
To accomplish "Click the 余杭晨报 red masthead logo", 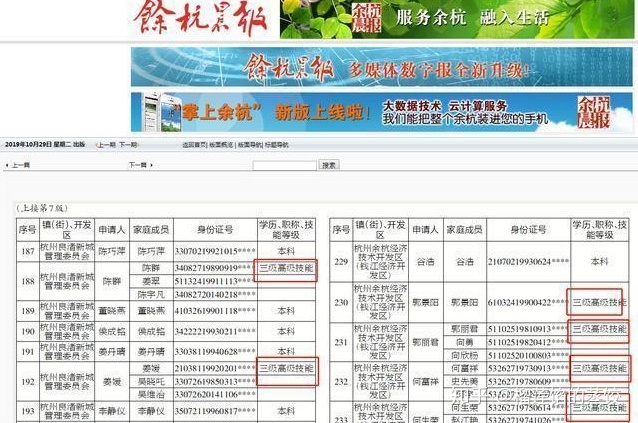I will (201, 18).
